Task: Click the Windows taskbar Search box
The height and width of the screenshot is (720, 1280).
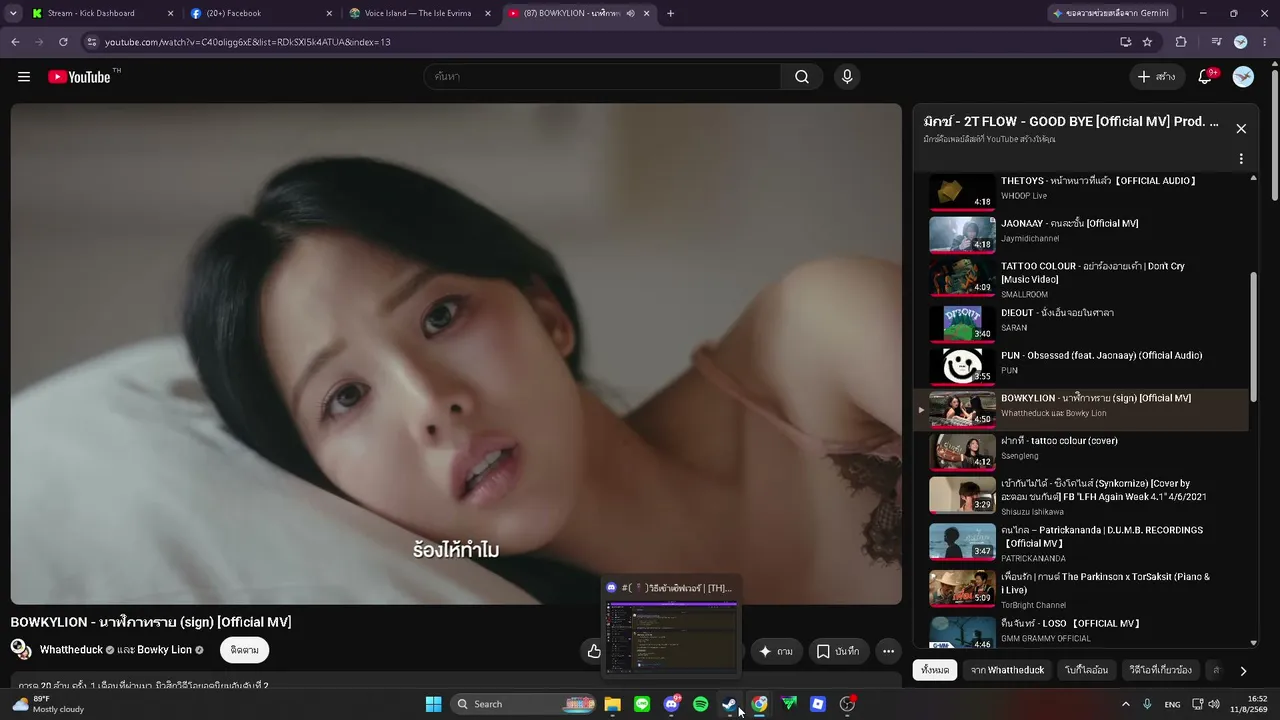Action: pos(525,704)
